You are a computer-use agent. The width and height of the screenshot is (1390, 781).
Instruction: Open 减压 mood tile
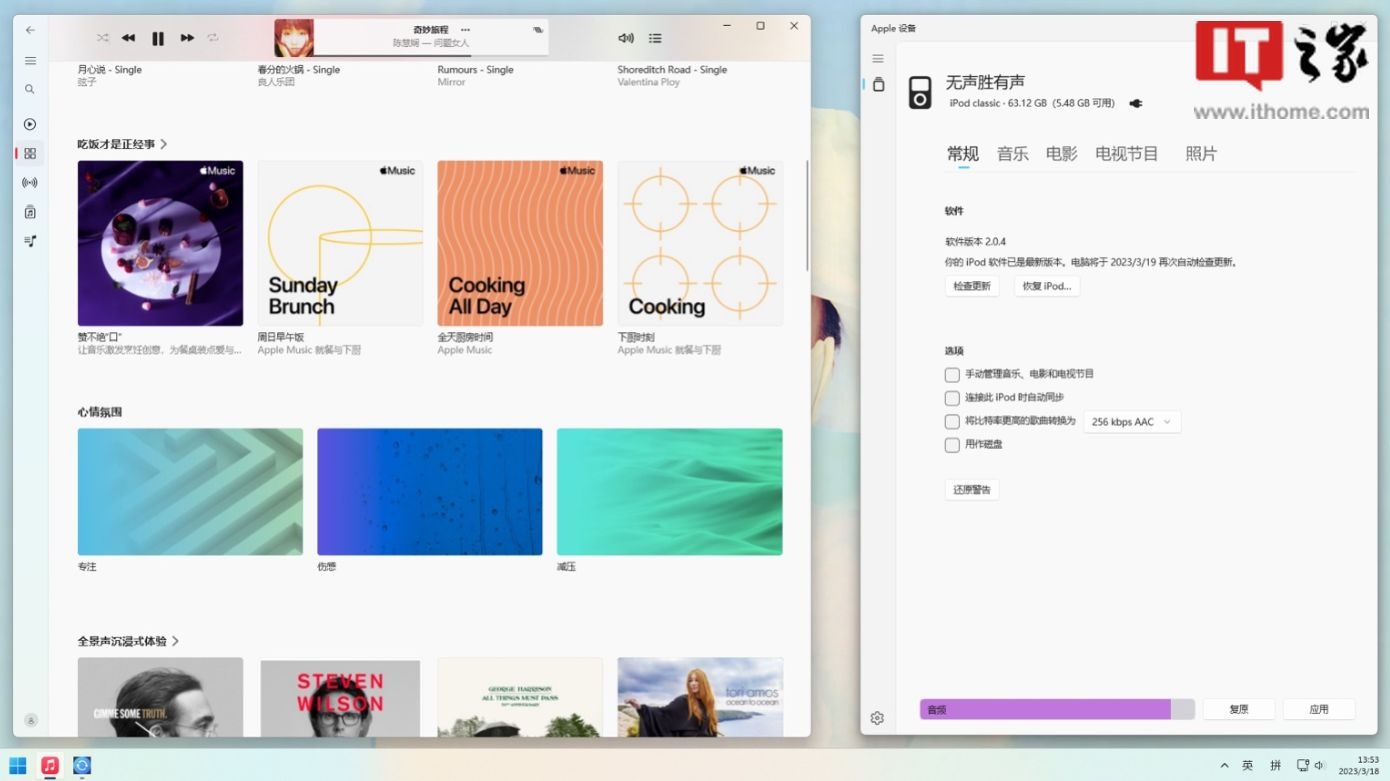coord(670,492)
